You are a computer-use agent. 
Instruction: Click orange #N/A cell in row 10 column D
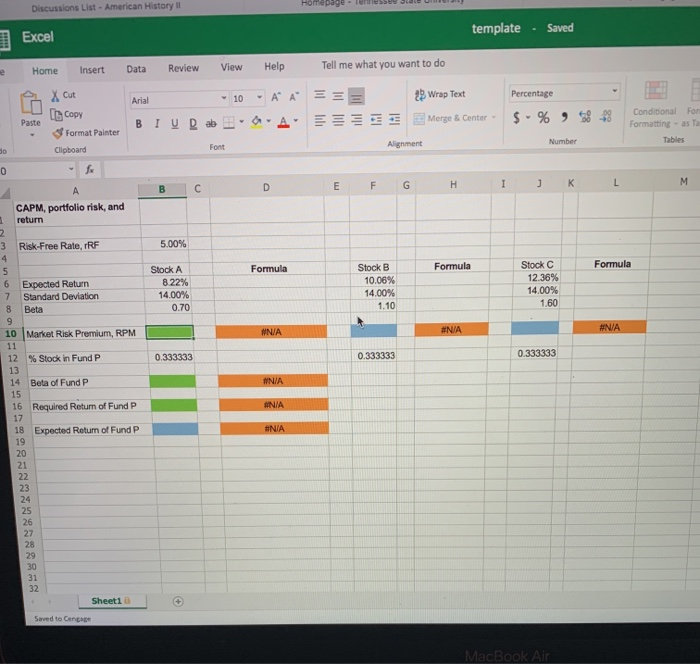click(x=271, y=331)
